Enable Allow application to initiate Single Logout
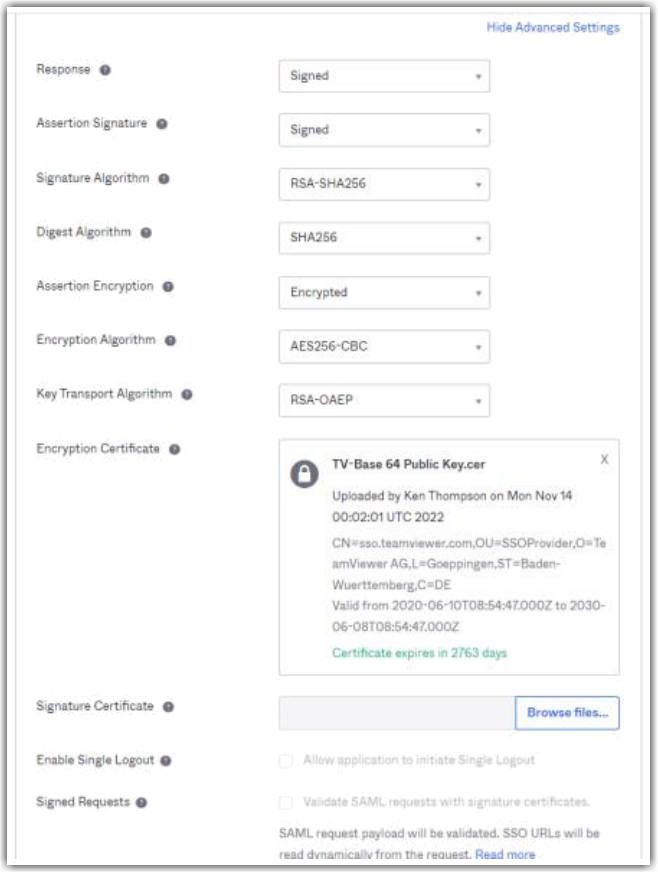Viewport: 658px width, 873px height. (x=287, y=761)
